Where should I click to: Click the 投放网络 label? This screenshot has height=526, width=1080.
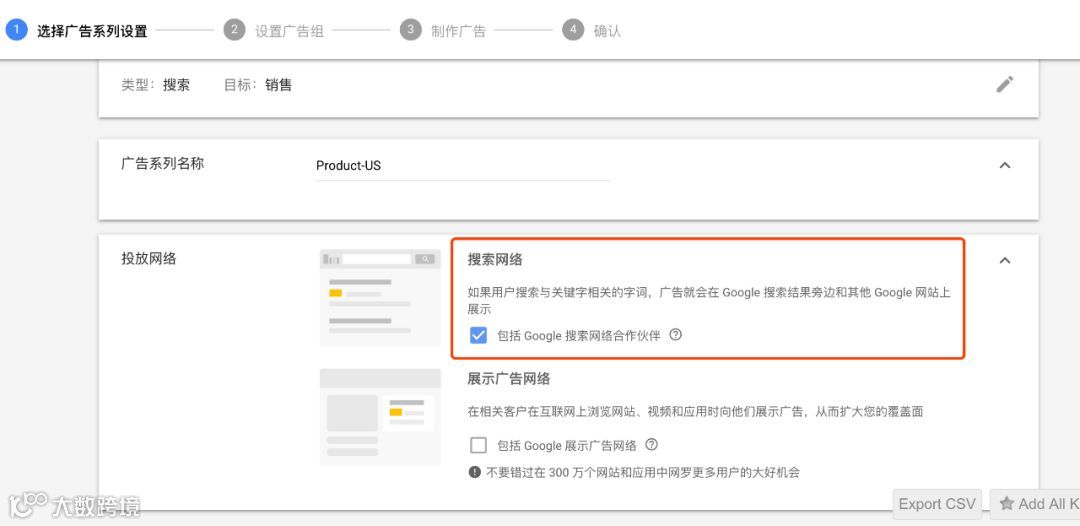coord(149,259)
